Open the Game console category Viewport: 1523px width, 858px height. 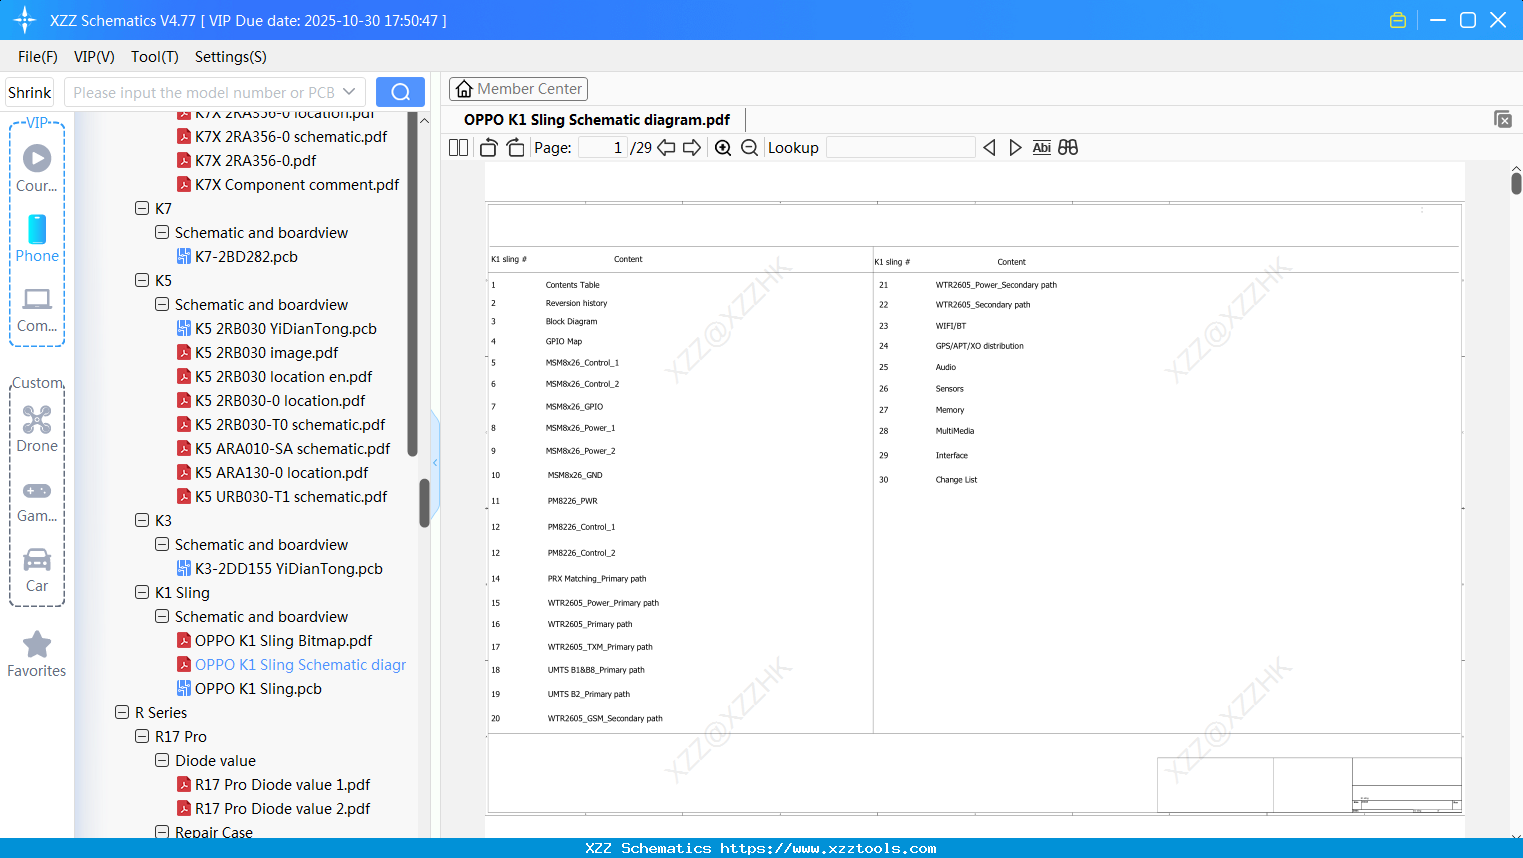point(37,500)
